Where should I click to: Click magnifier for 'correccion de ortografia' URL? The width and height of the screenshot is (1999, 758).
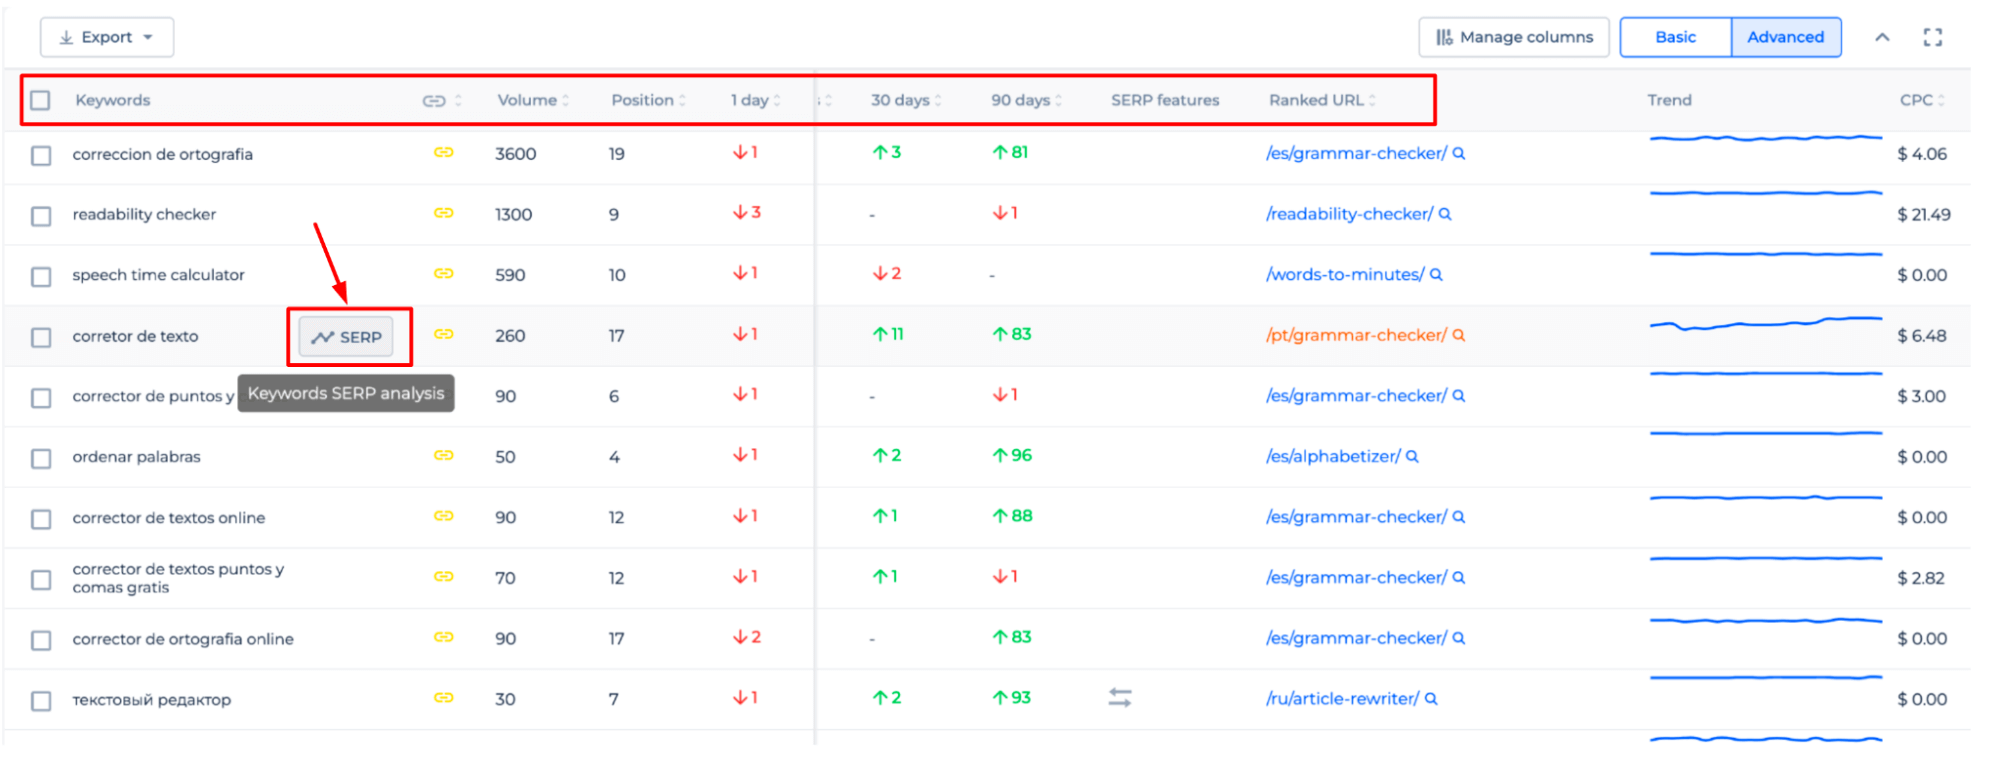tap(1459, 153)
